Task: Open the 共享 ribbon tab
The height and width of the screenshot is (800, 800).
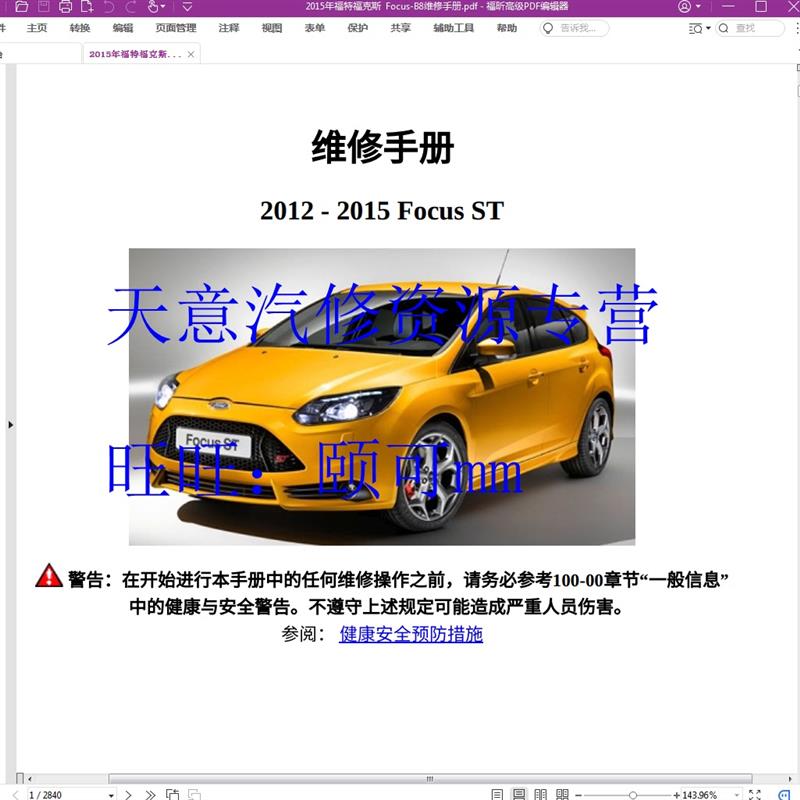Action: pyautogui.click(x=400, y=28)
